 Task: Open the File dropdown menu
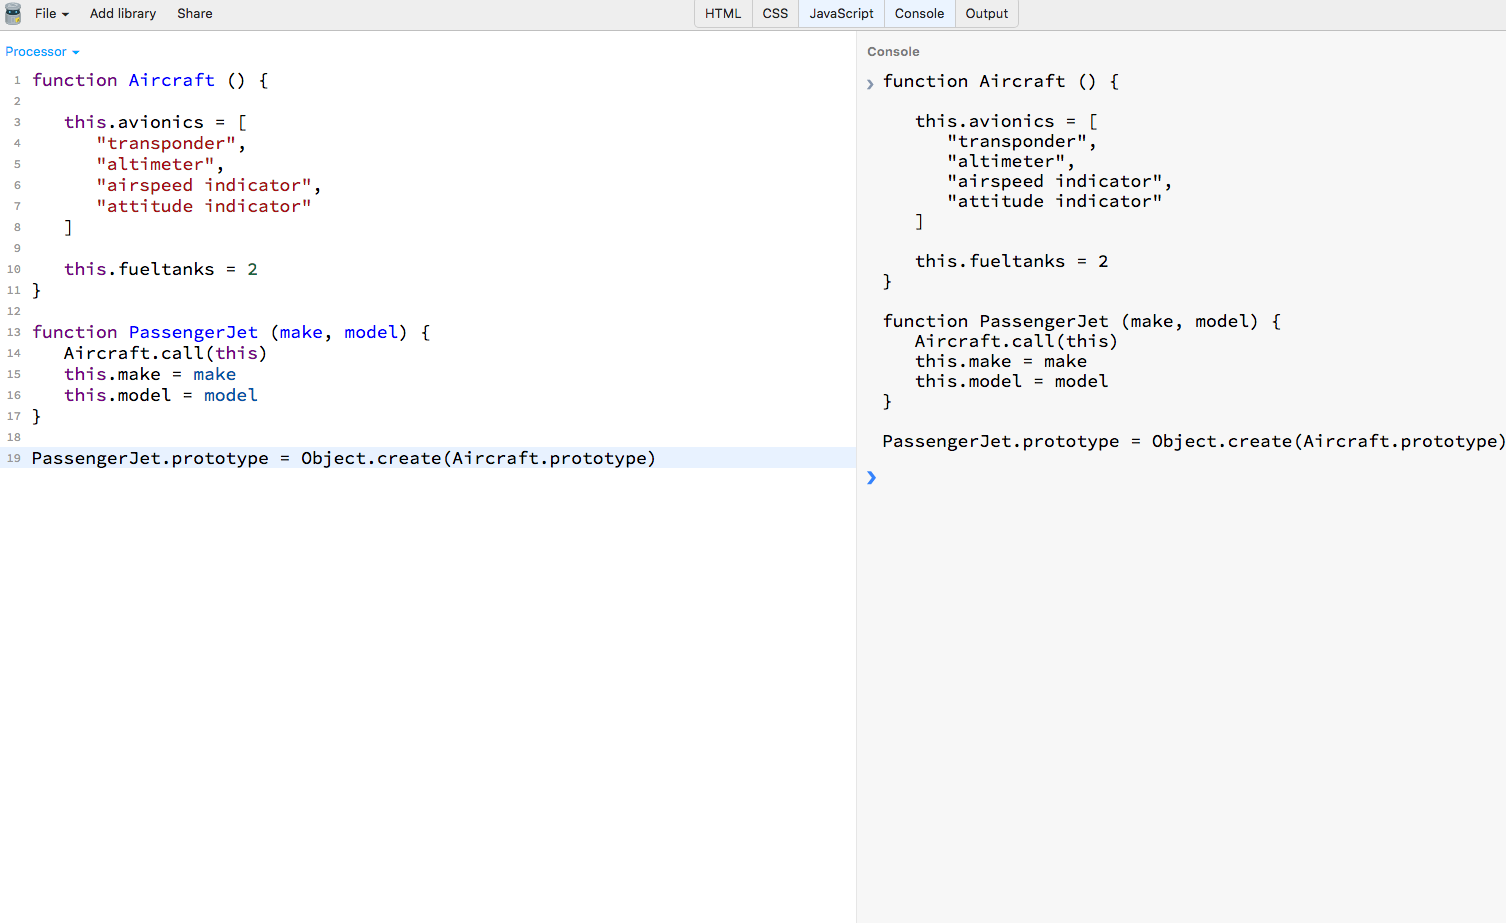[51, 14]
